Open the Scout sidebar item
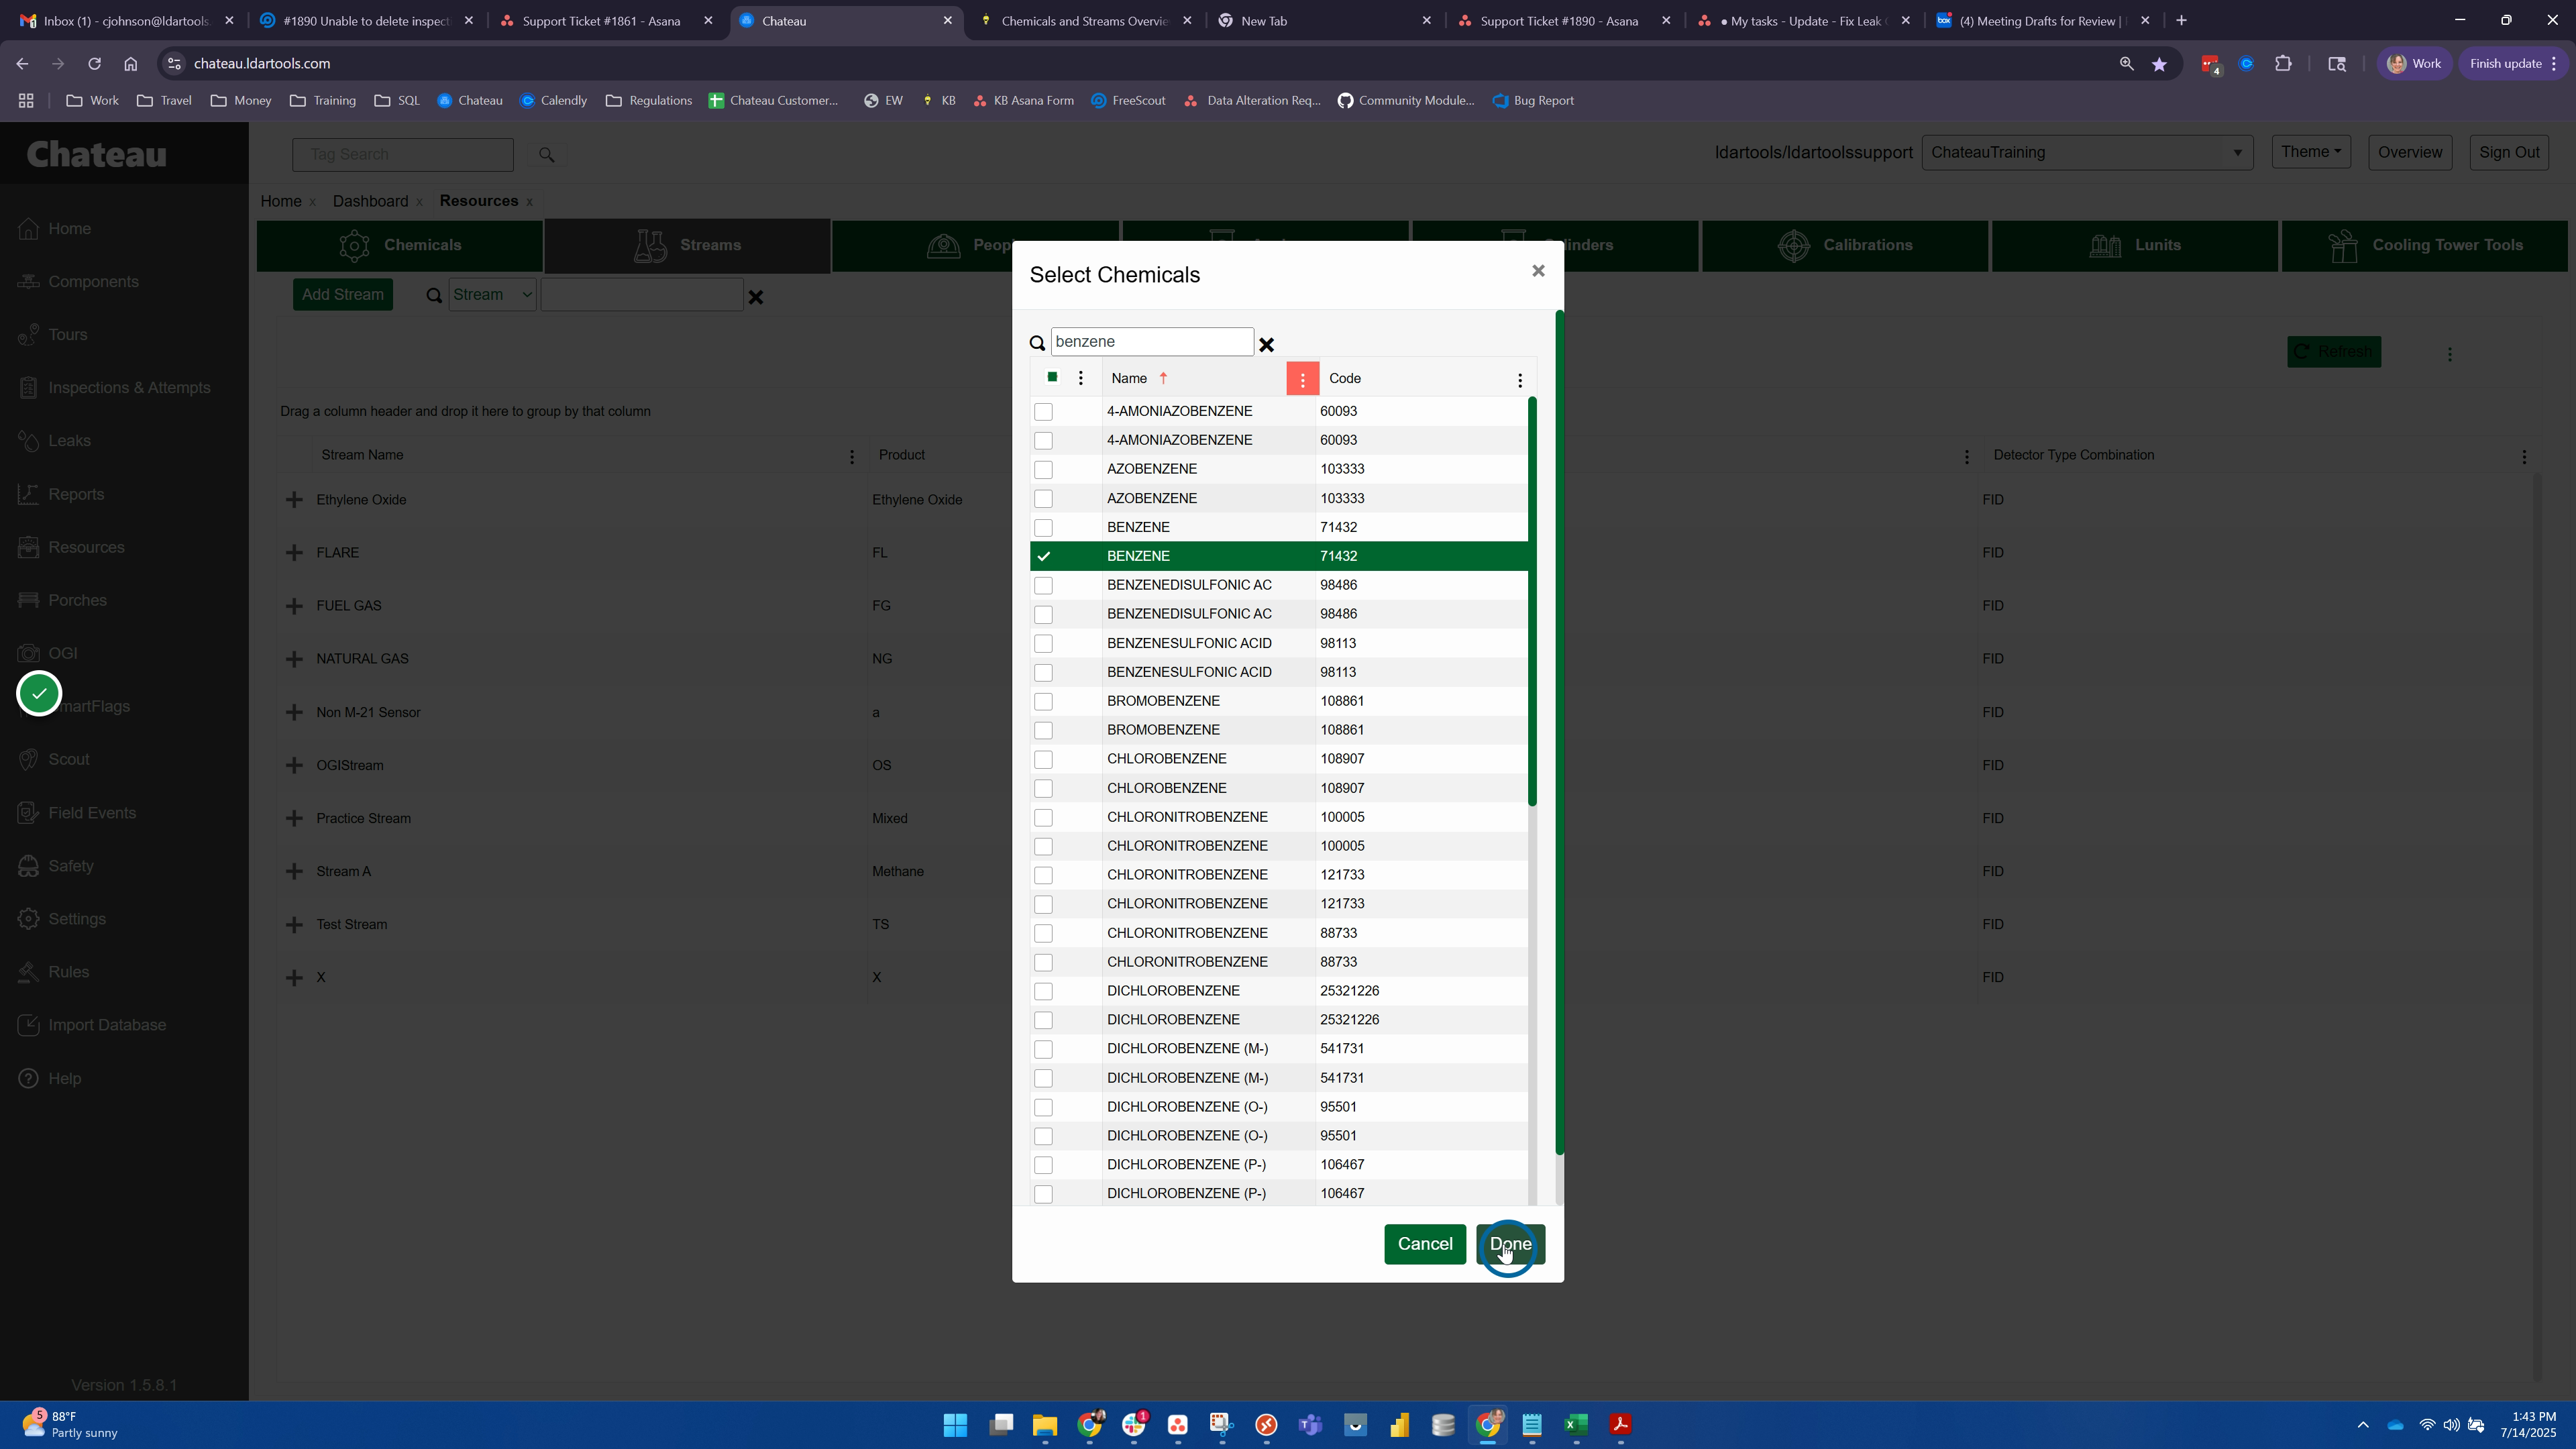The width and height of the screenshot is (2576, 1449). [x=68, y=760]
